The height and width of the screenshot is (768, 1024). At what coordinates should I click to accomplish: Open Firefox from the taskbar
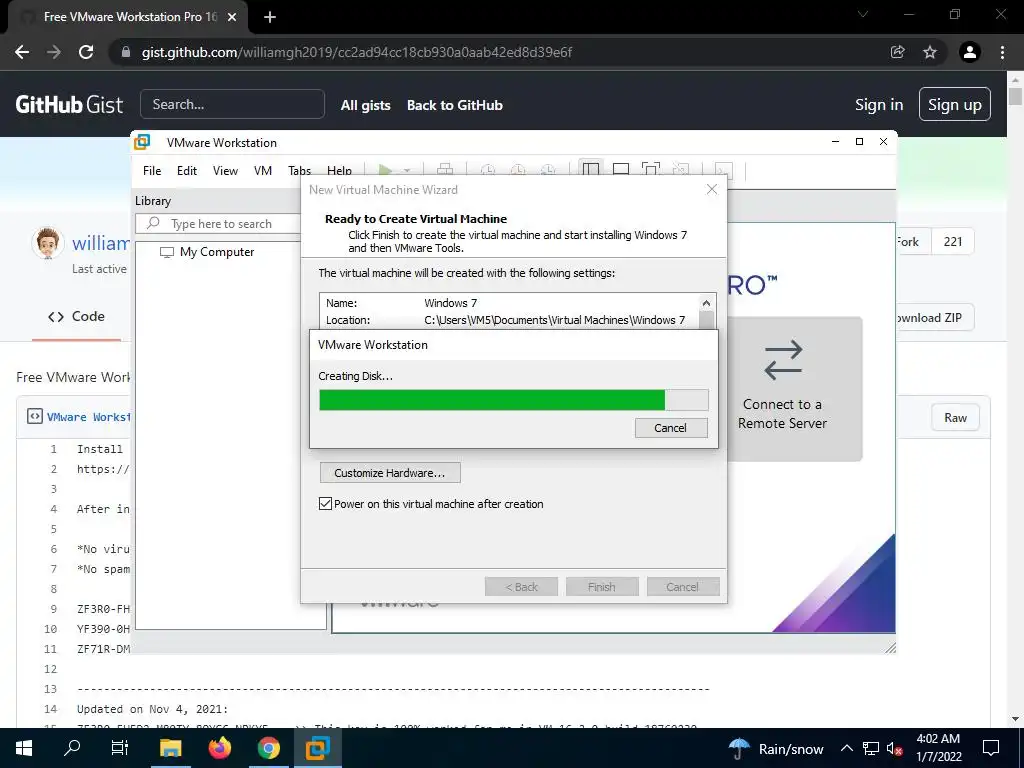pos(219,748)
